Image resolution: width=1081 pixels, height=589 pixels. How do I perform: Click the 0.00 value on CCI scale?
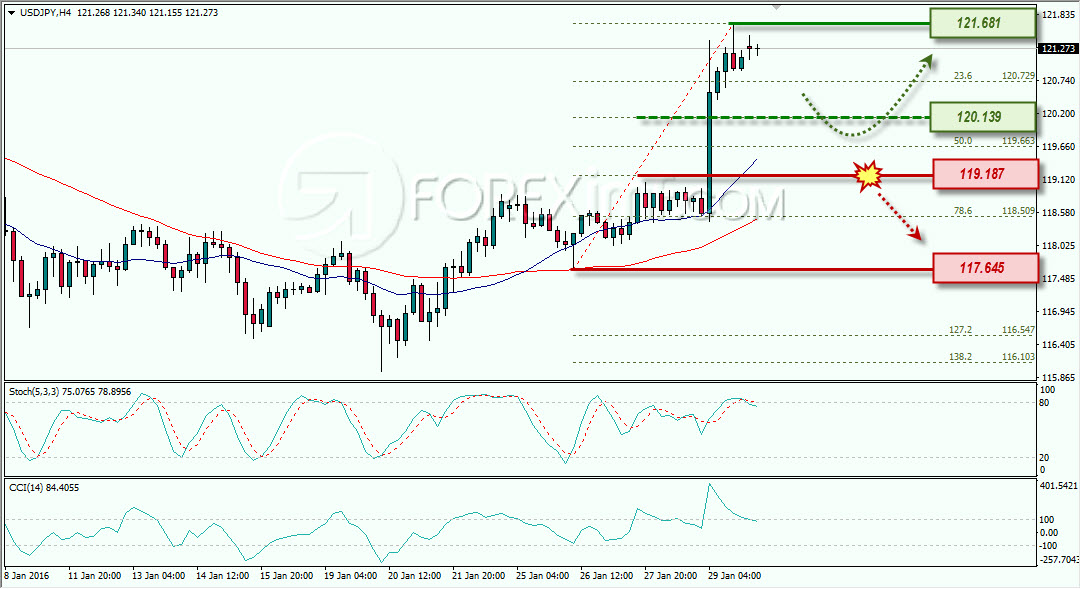[1049, 532]
